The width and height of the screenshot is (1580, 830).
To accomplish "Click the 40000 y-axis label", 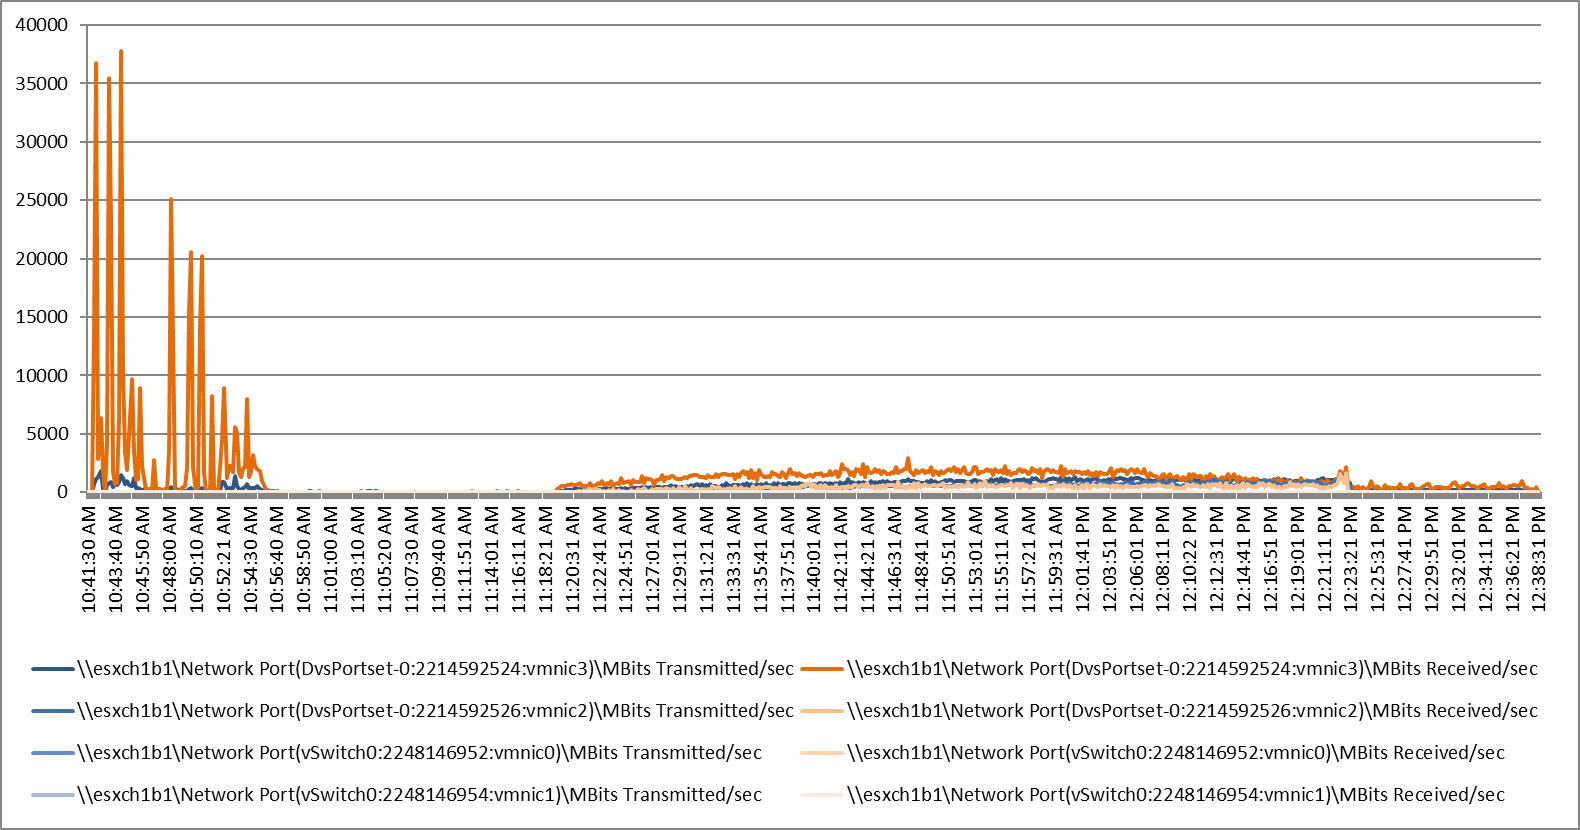I will point(42,25).
